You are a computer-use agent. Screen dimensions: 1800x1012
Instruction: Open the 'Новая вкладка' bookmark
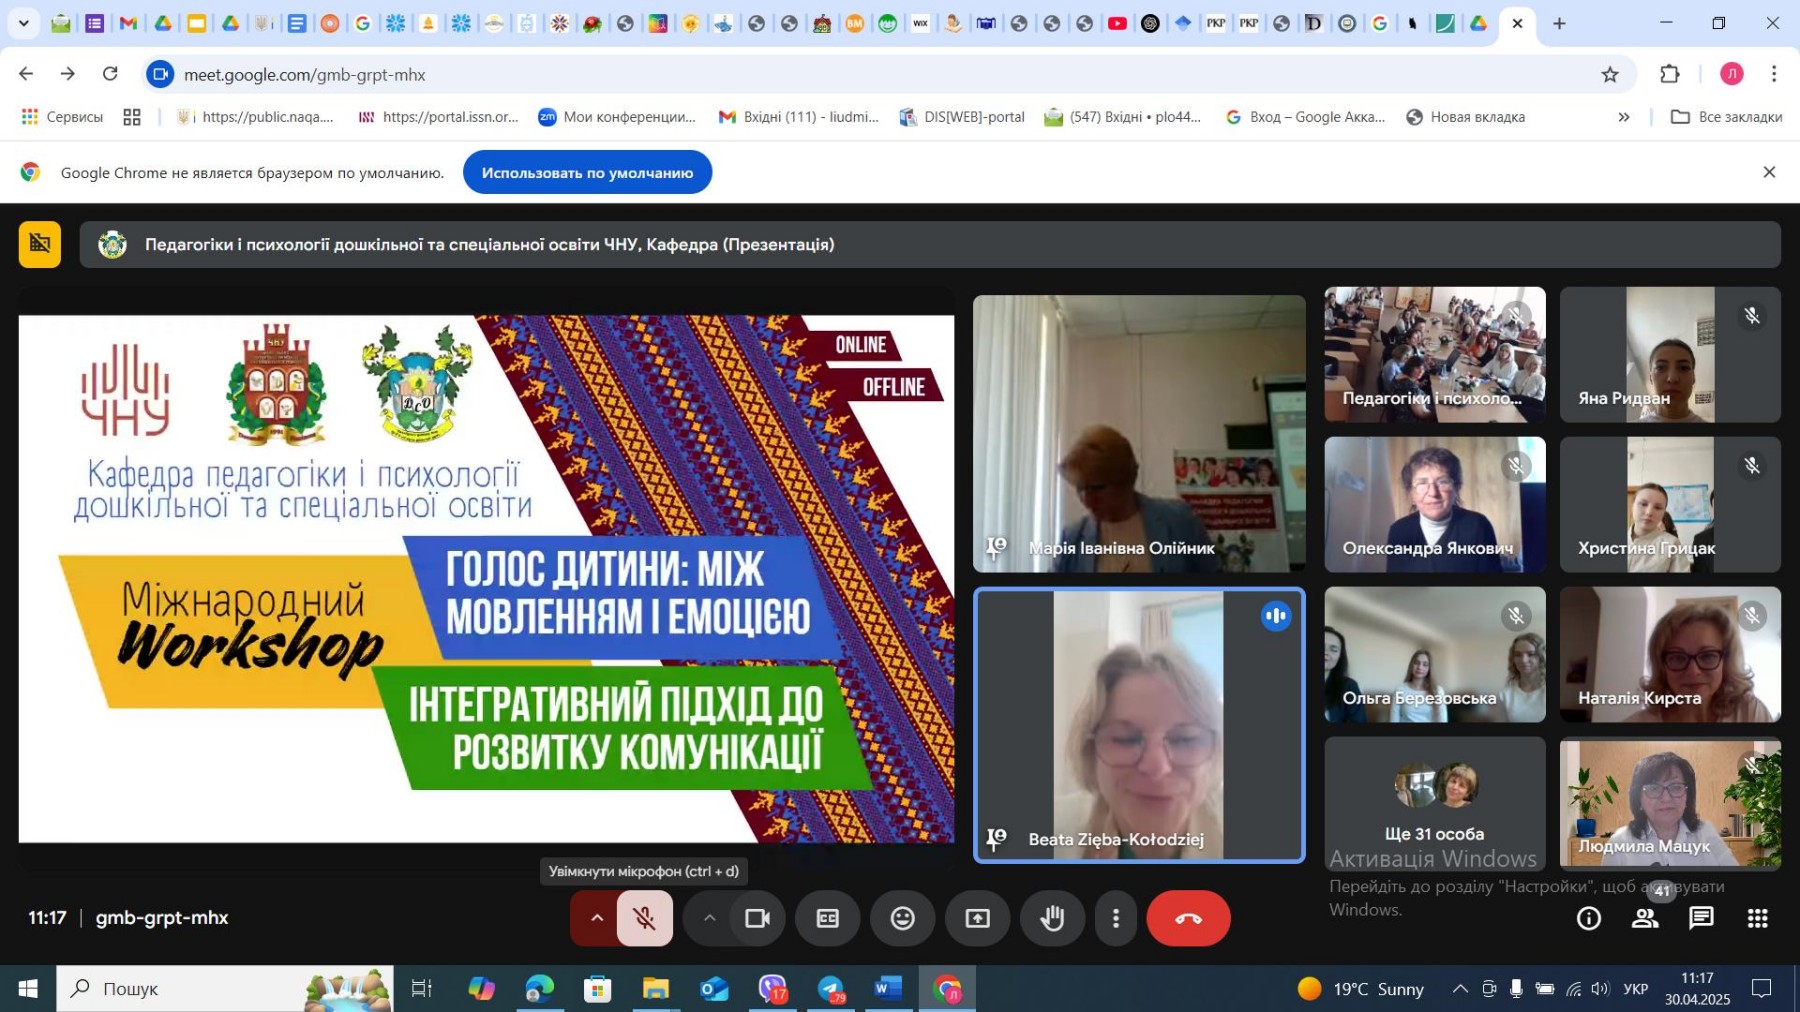[1466, 117]
